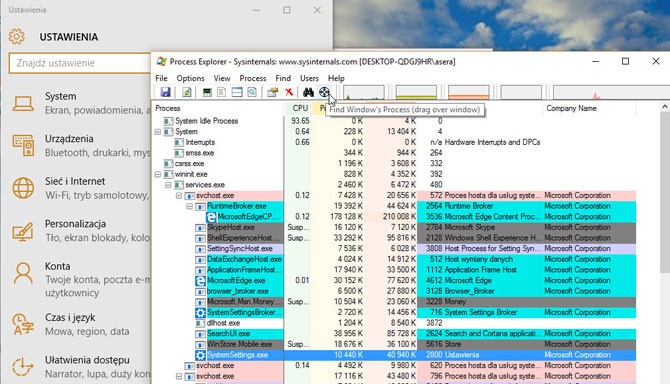
Task: Click the gear icon beside USTAWIENIA
Action: (x=17, y=37)
